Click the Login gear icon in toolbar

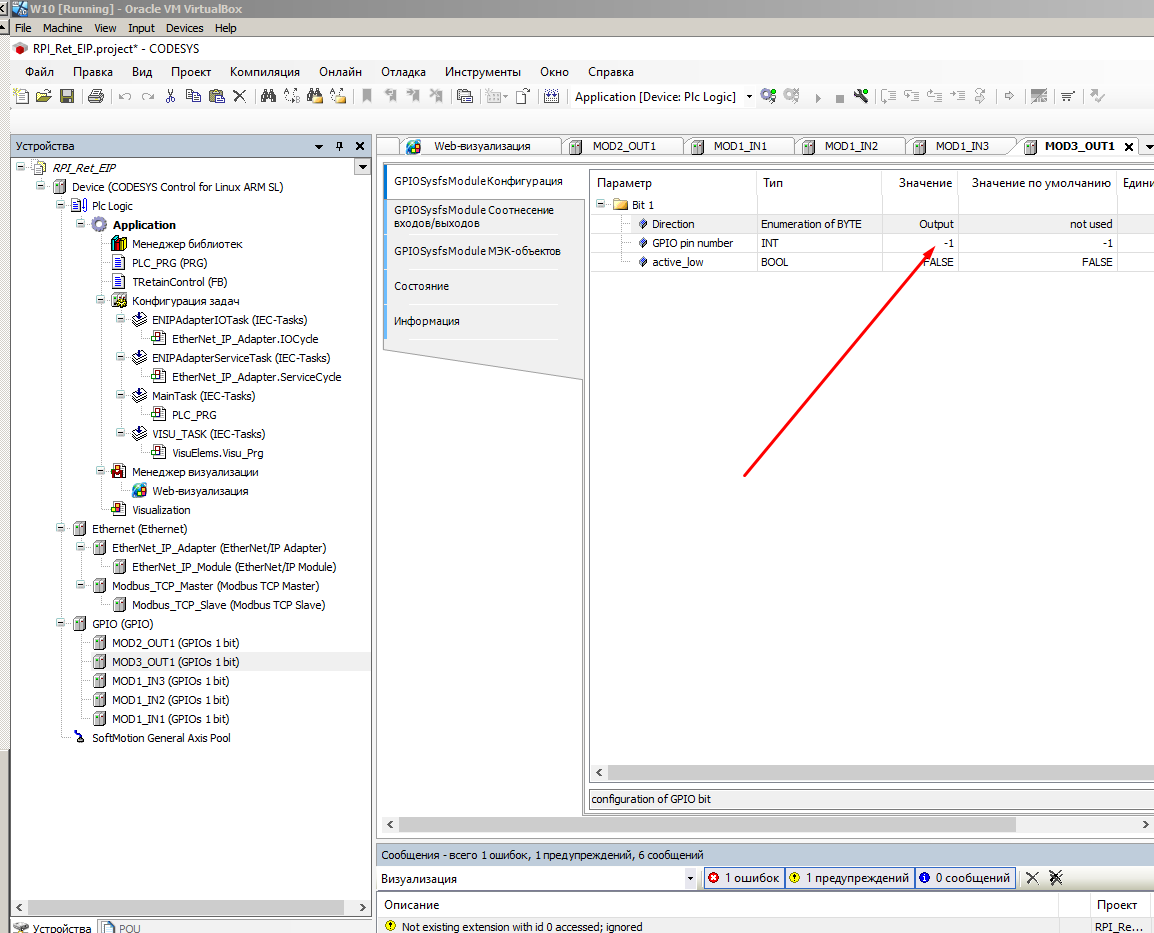coord(768,96)
